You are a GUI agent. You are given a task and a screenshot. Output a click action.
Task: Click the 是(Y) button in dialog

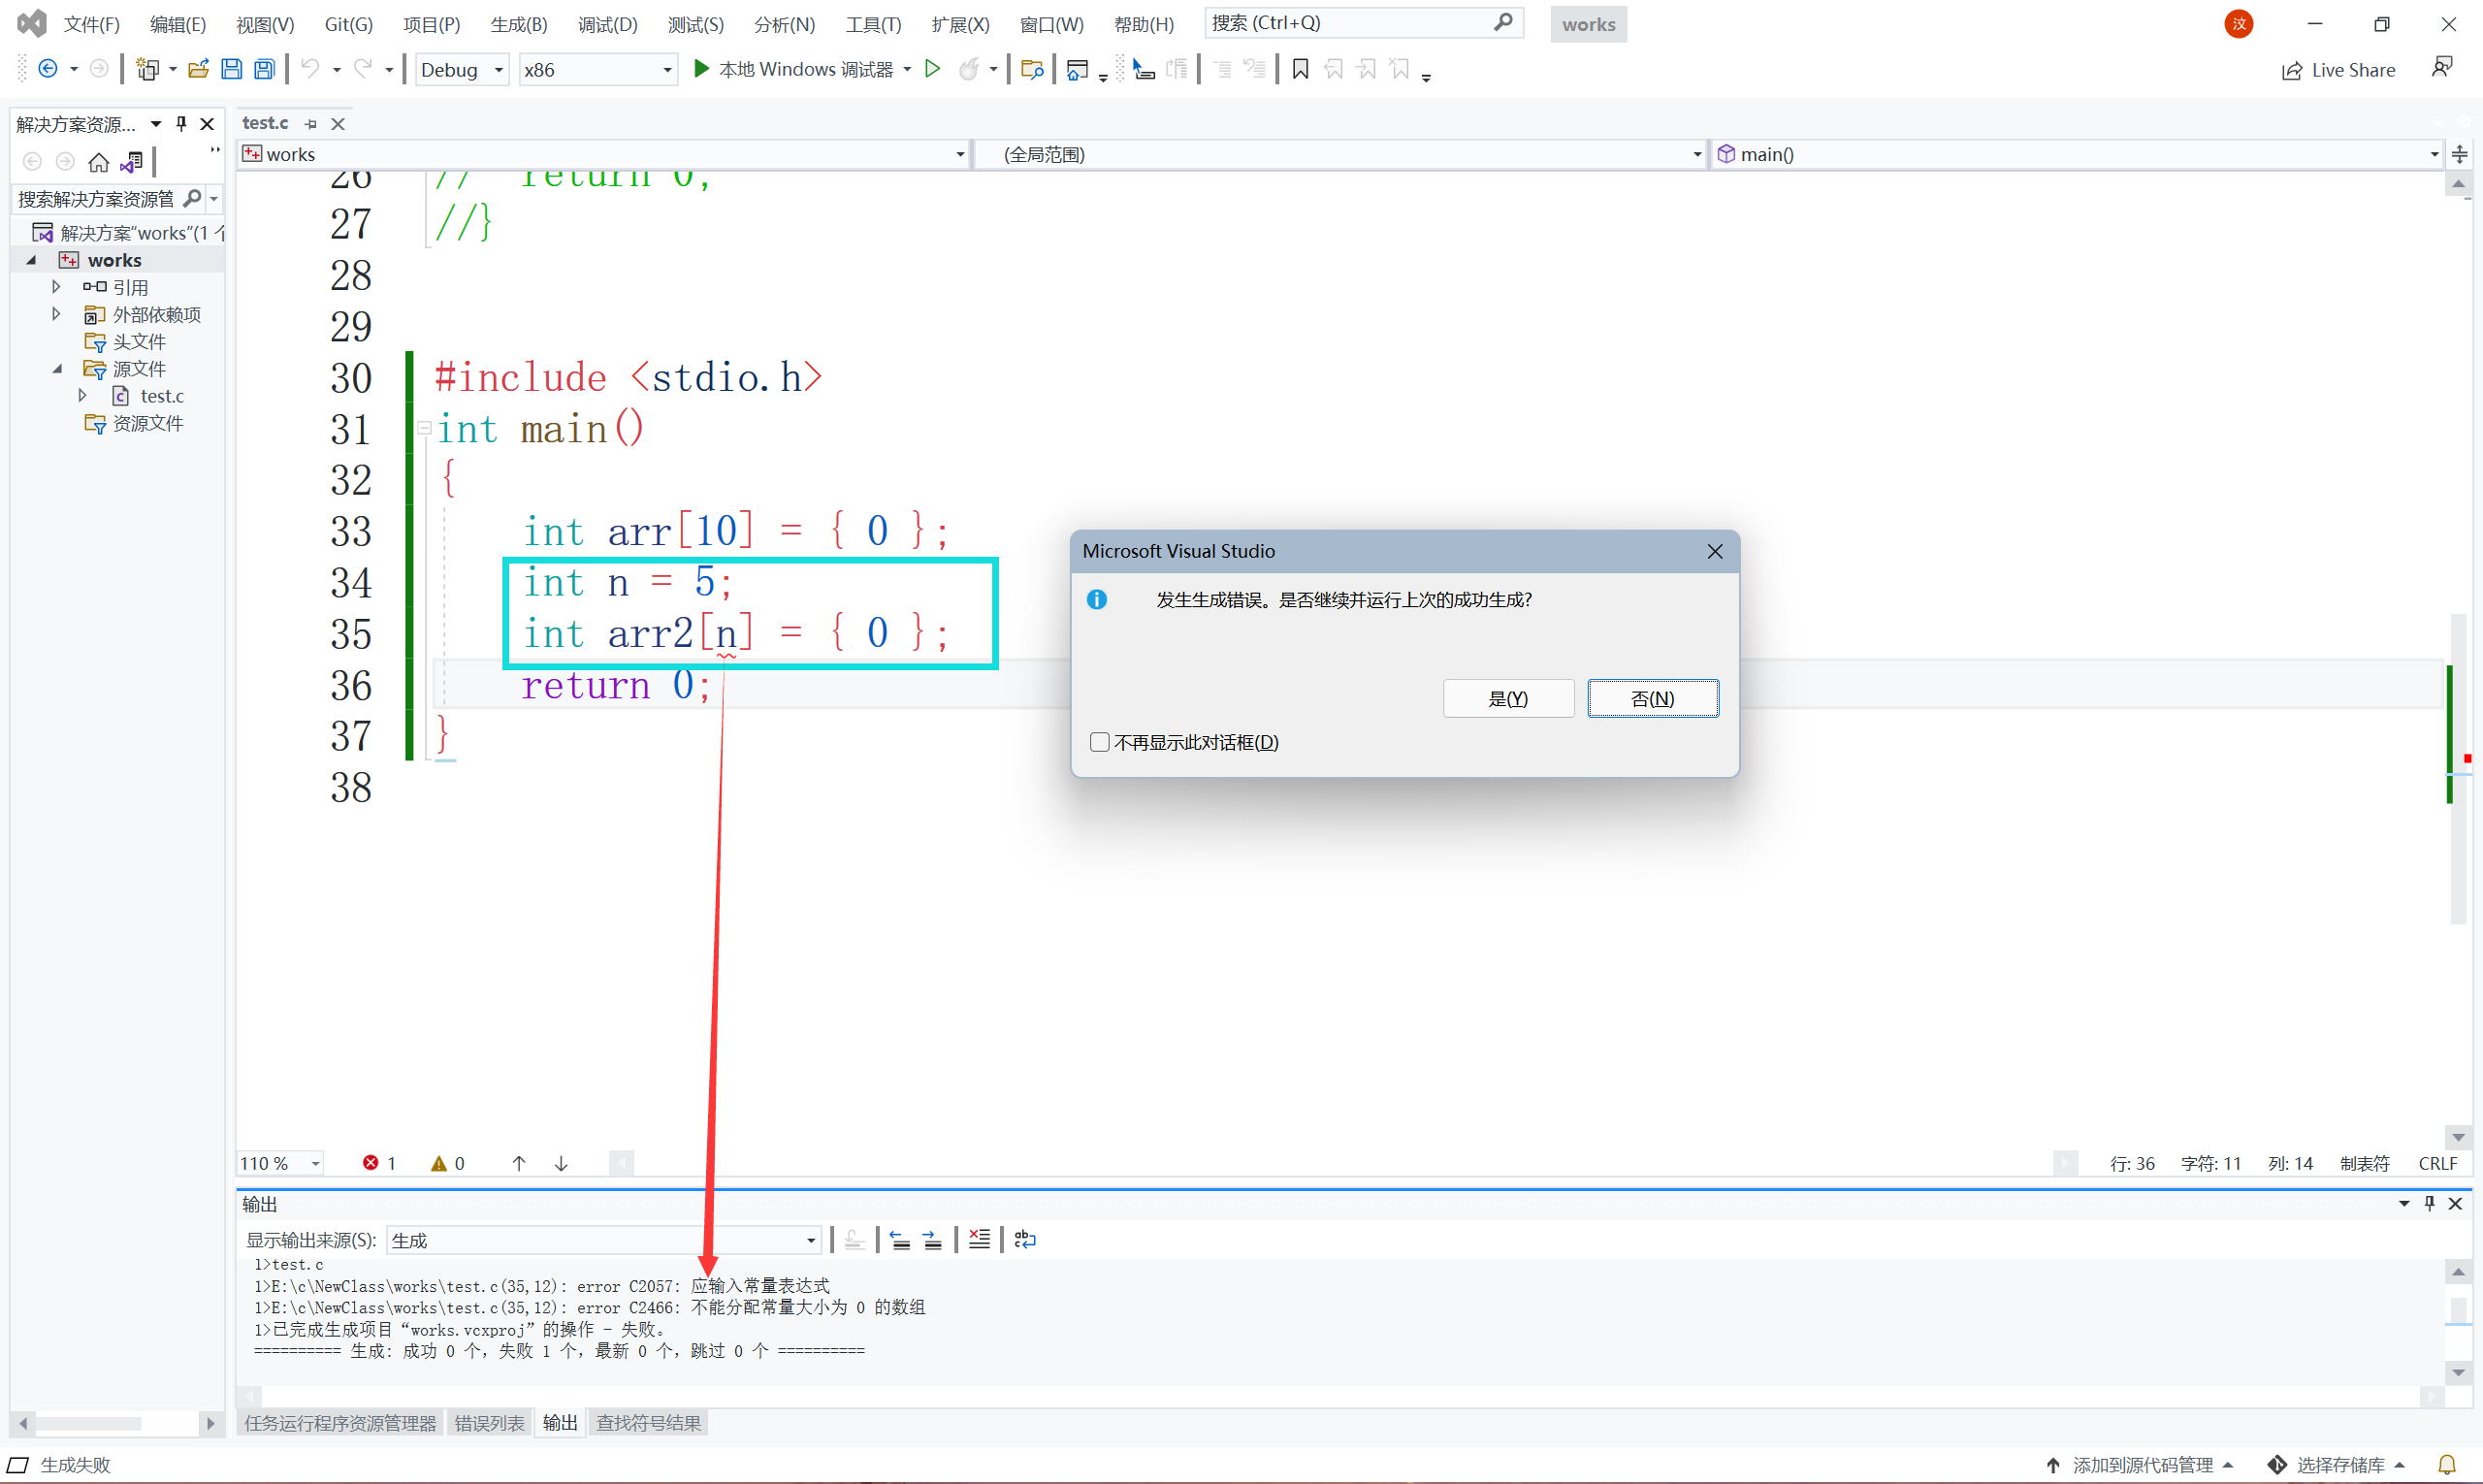coord(1507,699)
